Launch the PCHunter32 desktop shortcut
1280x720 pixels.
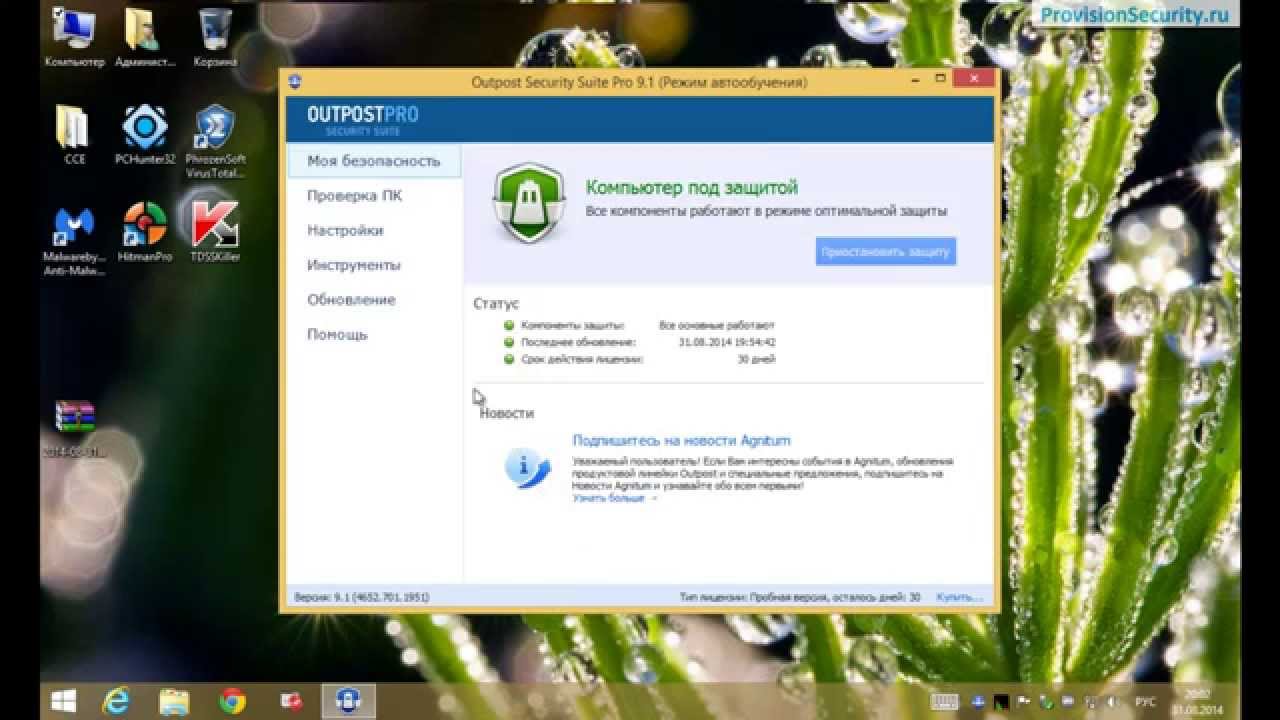145,135
